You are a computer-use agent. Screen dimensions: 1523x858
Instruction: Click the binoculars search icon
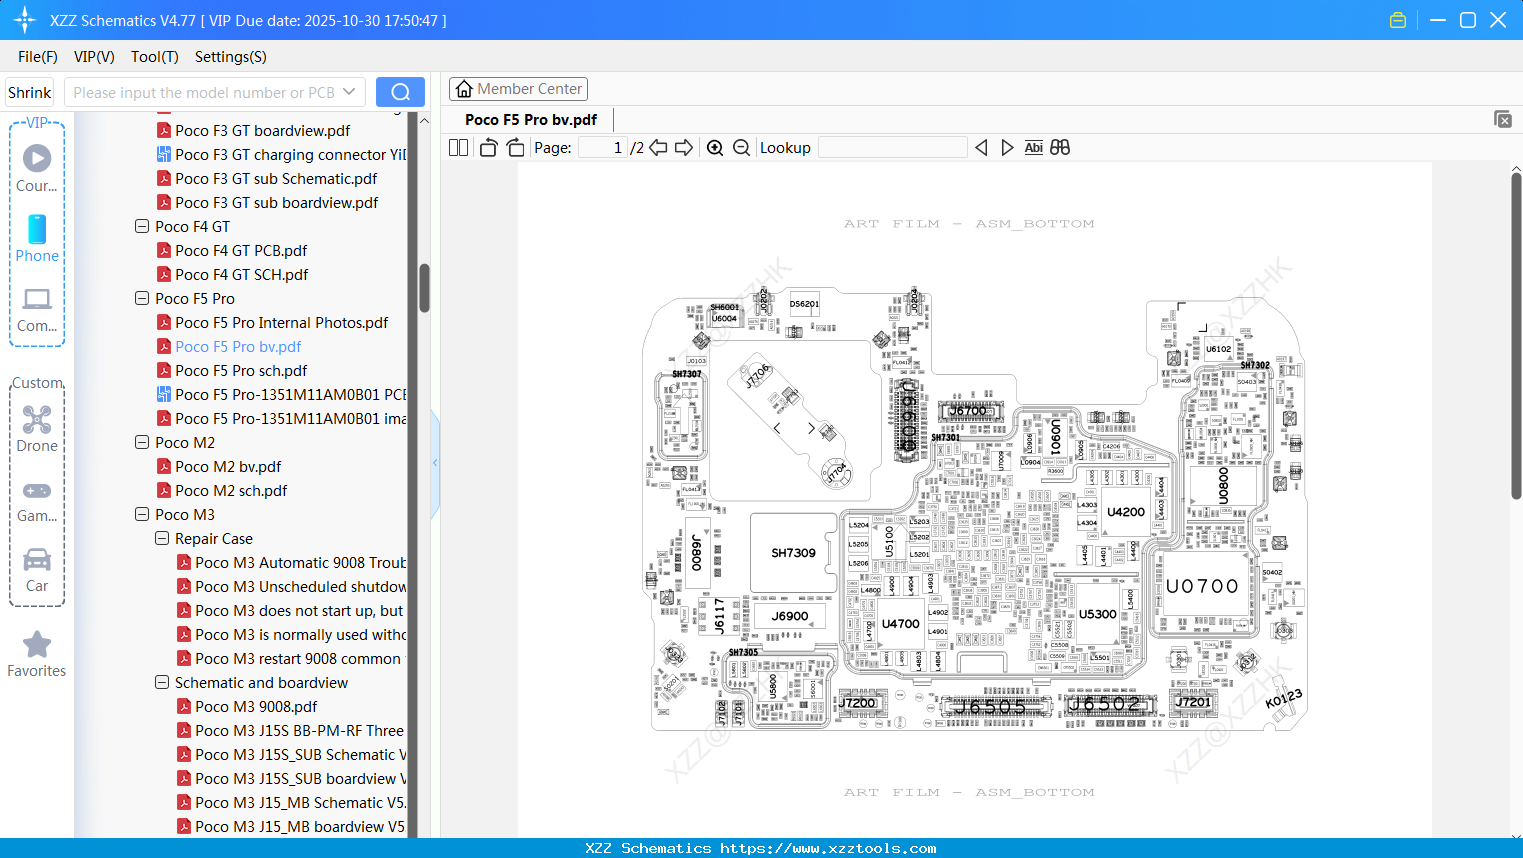click(1060, 148)
